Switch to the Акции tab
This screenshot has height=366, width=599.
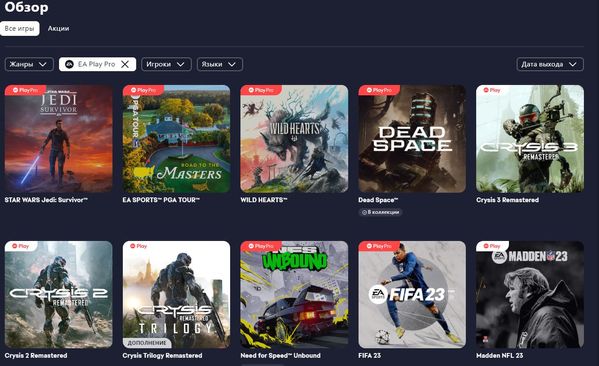pyautogui.click(x=58, y=28)
